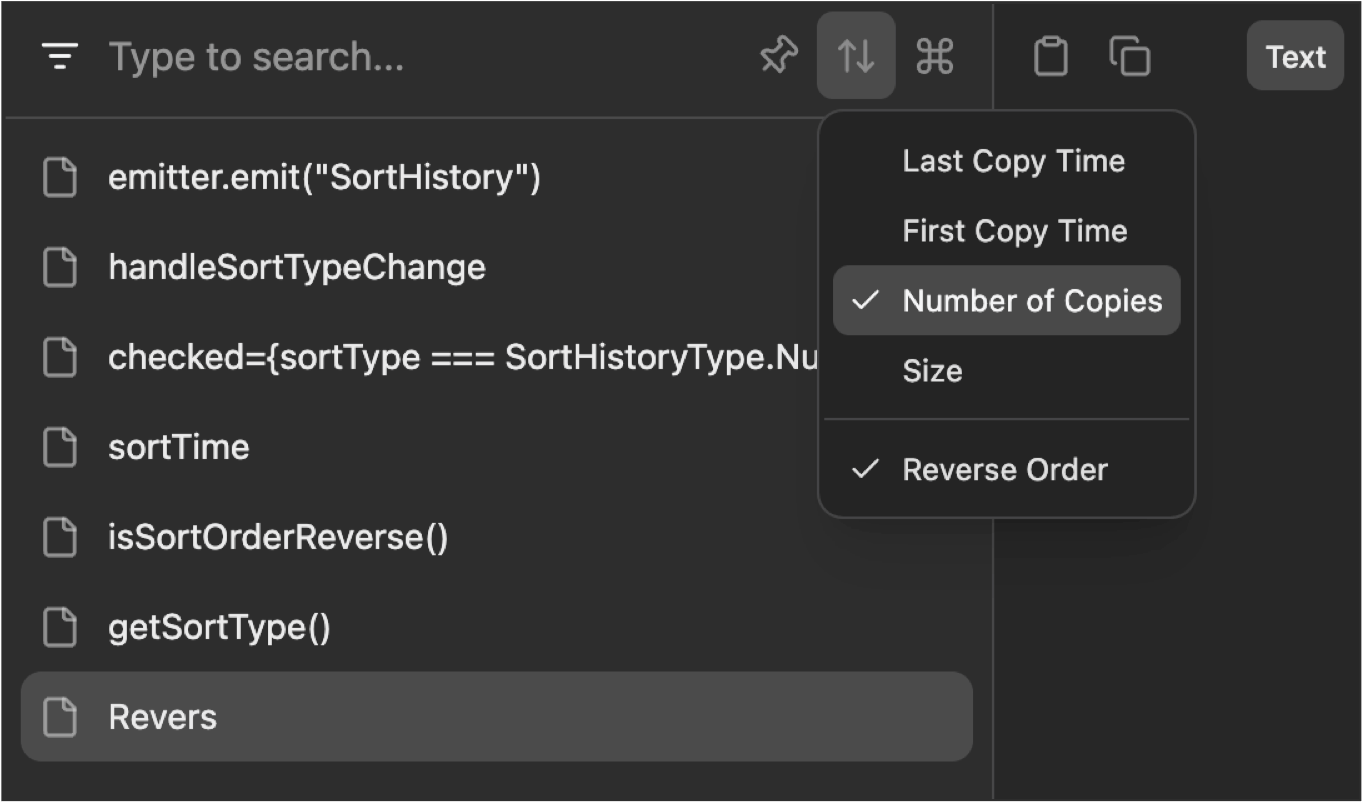The image size is (1362, 802).
Task: Enable sorting by Size
Action: click(x=932, y=370)
